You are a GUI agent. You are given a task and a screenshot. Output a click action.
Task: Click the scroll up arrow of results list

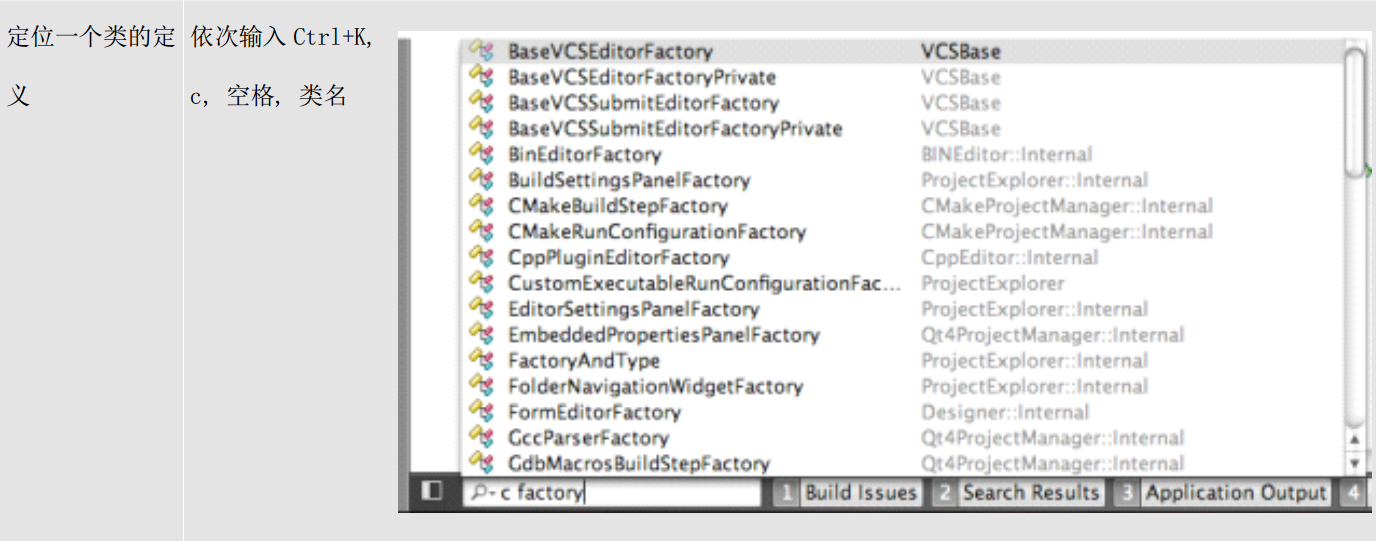click(1354, 439)
